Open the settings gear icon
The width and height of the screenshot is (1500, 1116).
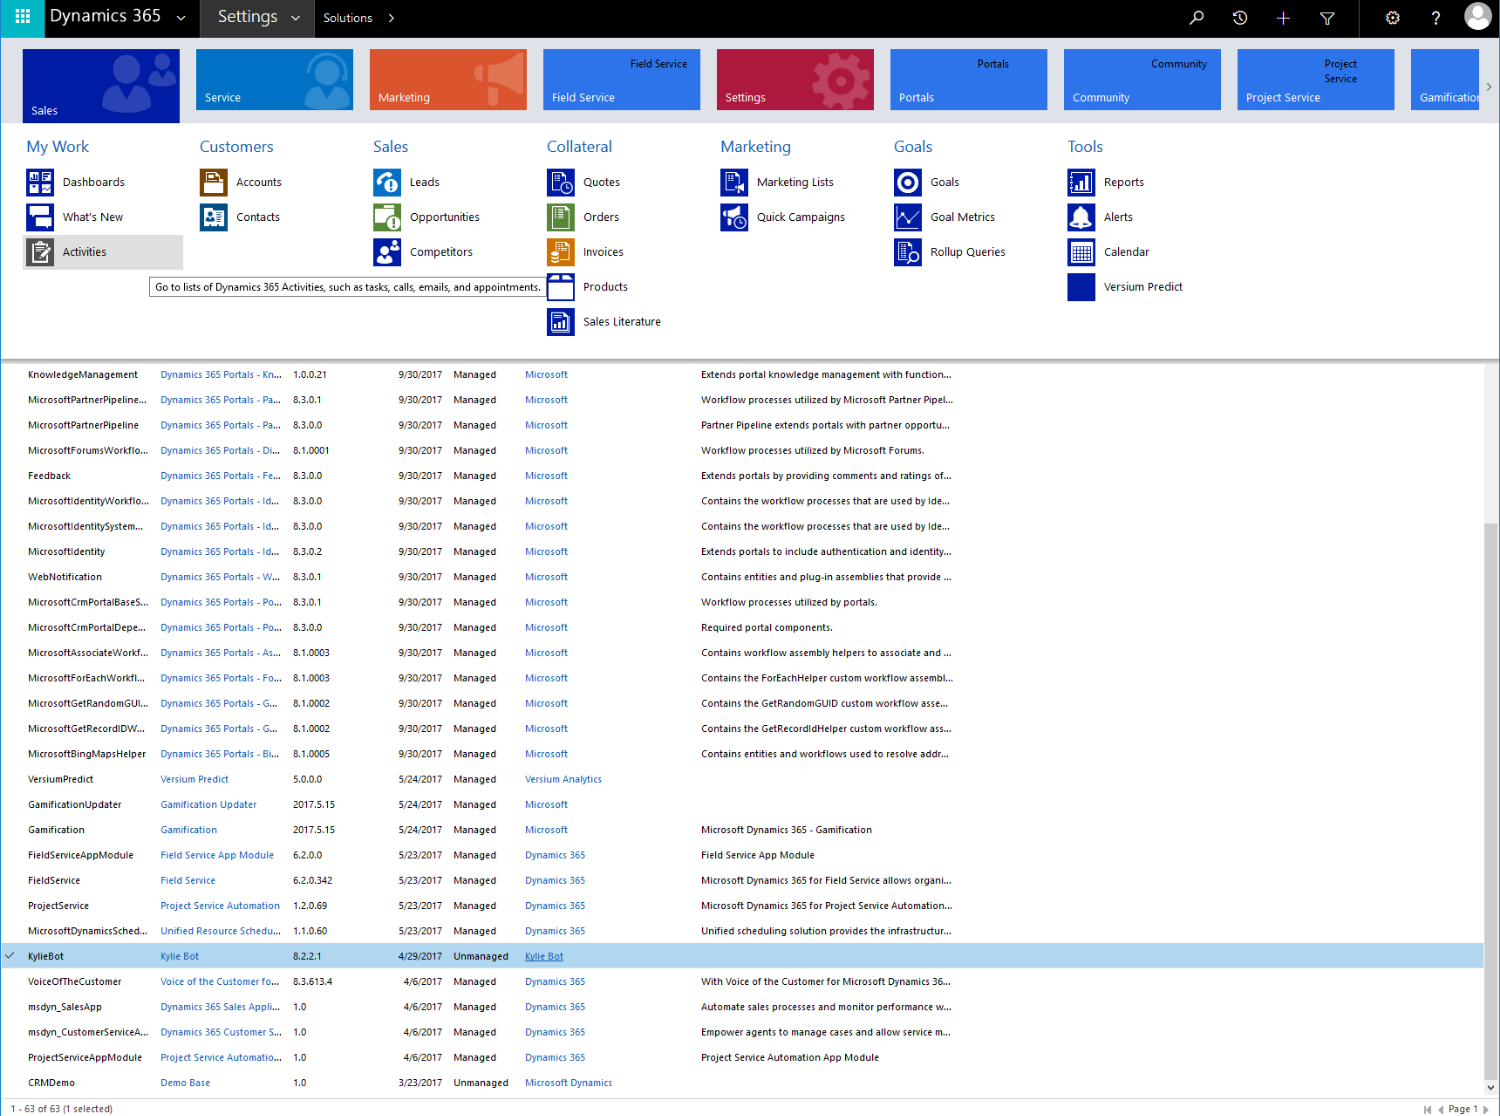[x=1392, y=18]
